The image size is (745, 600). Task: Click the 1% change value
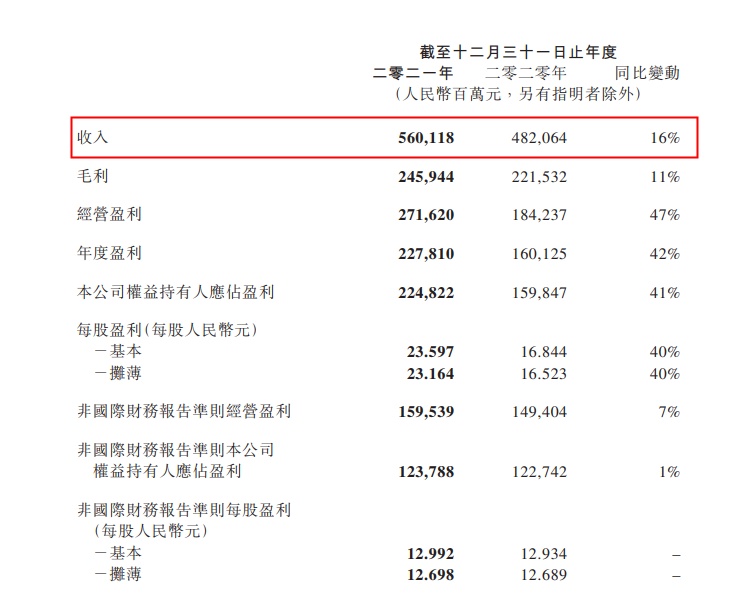669,472
